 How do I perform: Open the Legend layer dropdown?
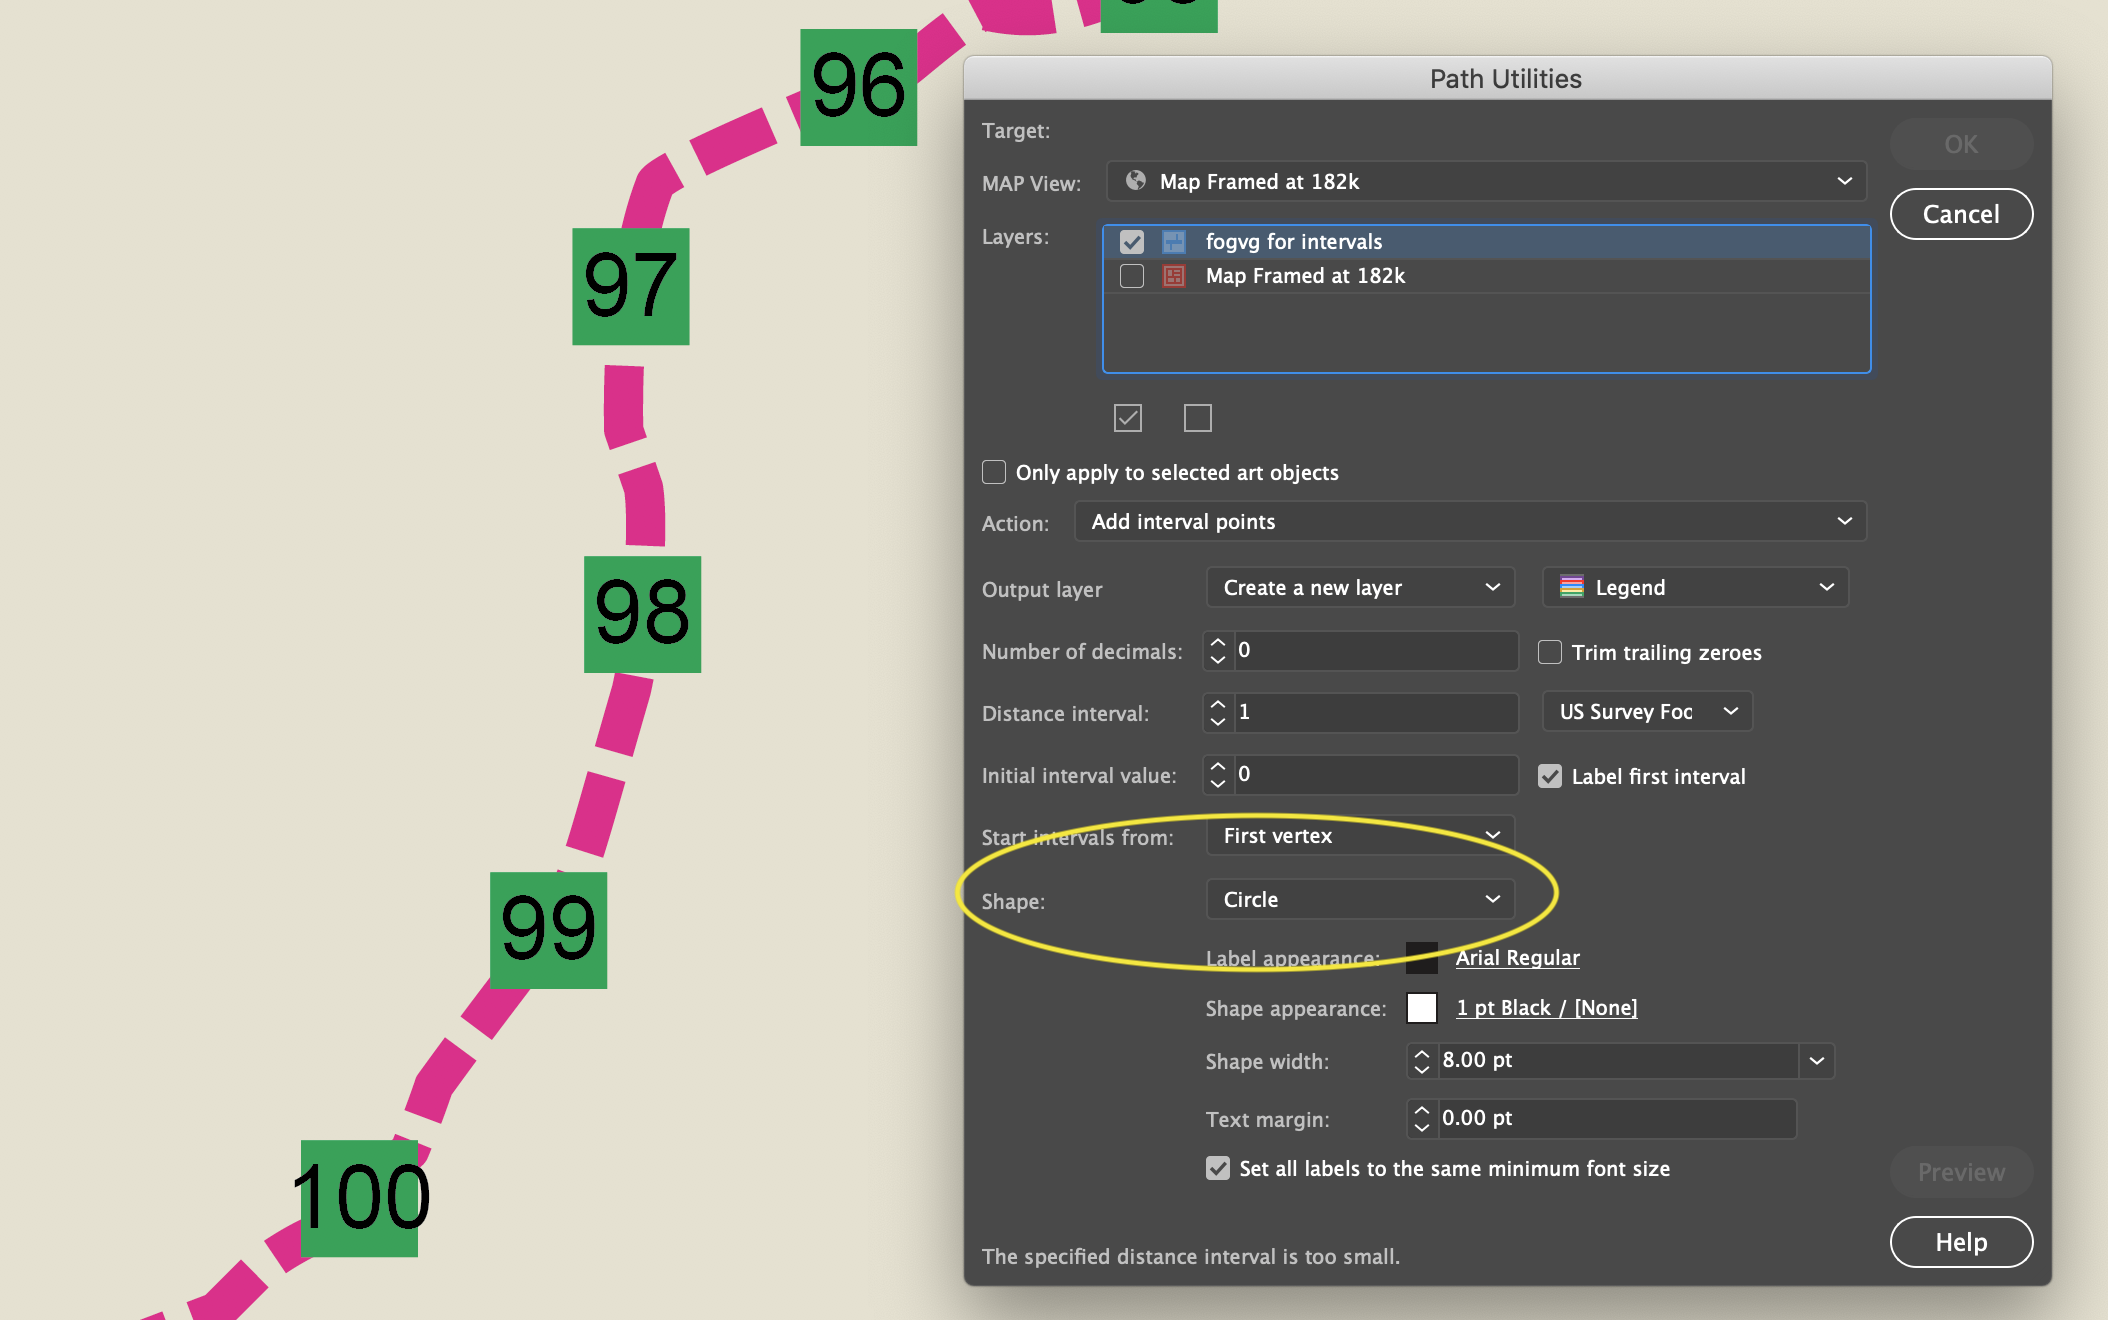pyautogui.click(x=1696, y=587)
